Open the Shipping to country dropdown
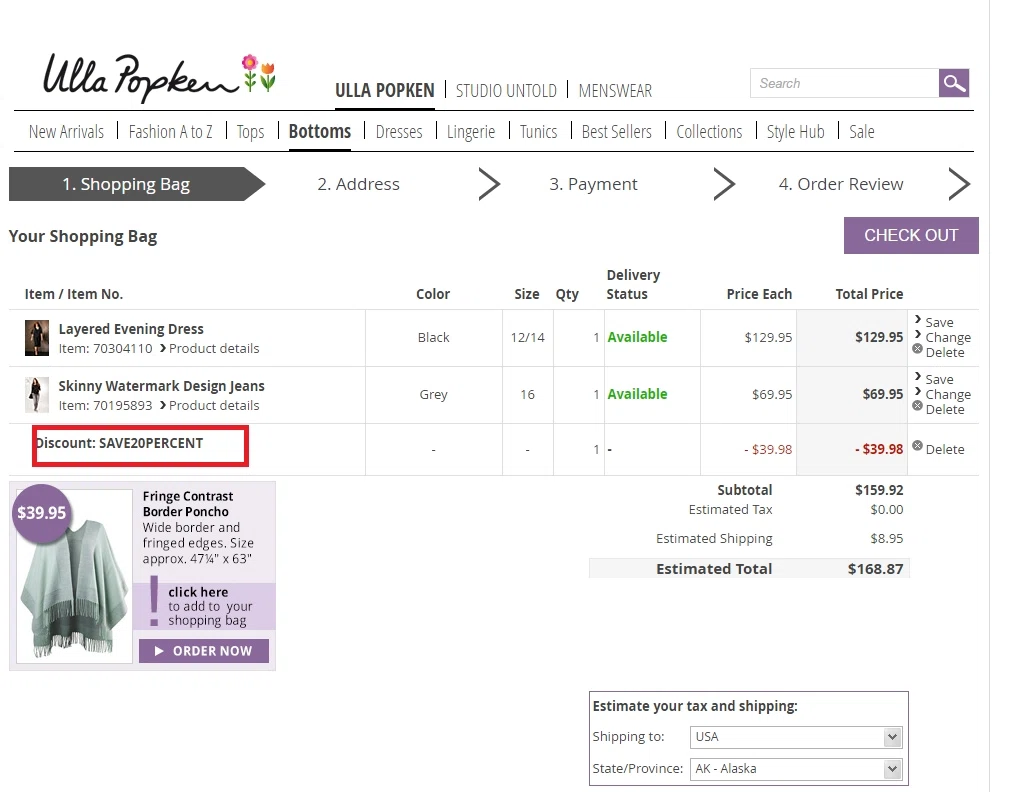The width and height of the screenshot is (1030, 792). (x=796, y=737)
